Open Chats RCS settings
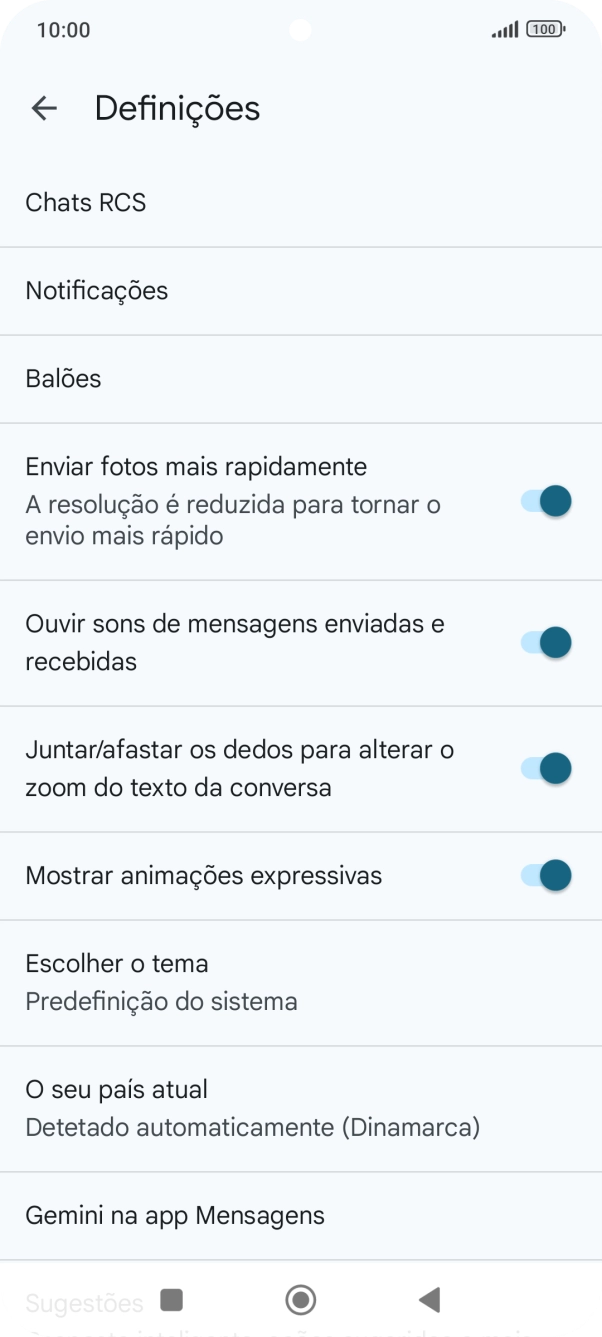 pos(85,202)
